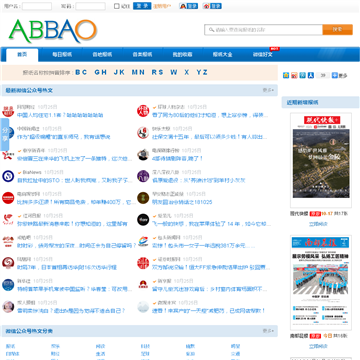Filter newspapers by letters B C
This screenshot has height=360, width=360.
click(81, 72)
